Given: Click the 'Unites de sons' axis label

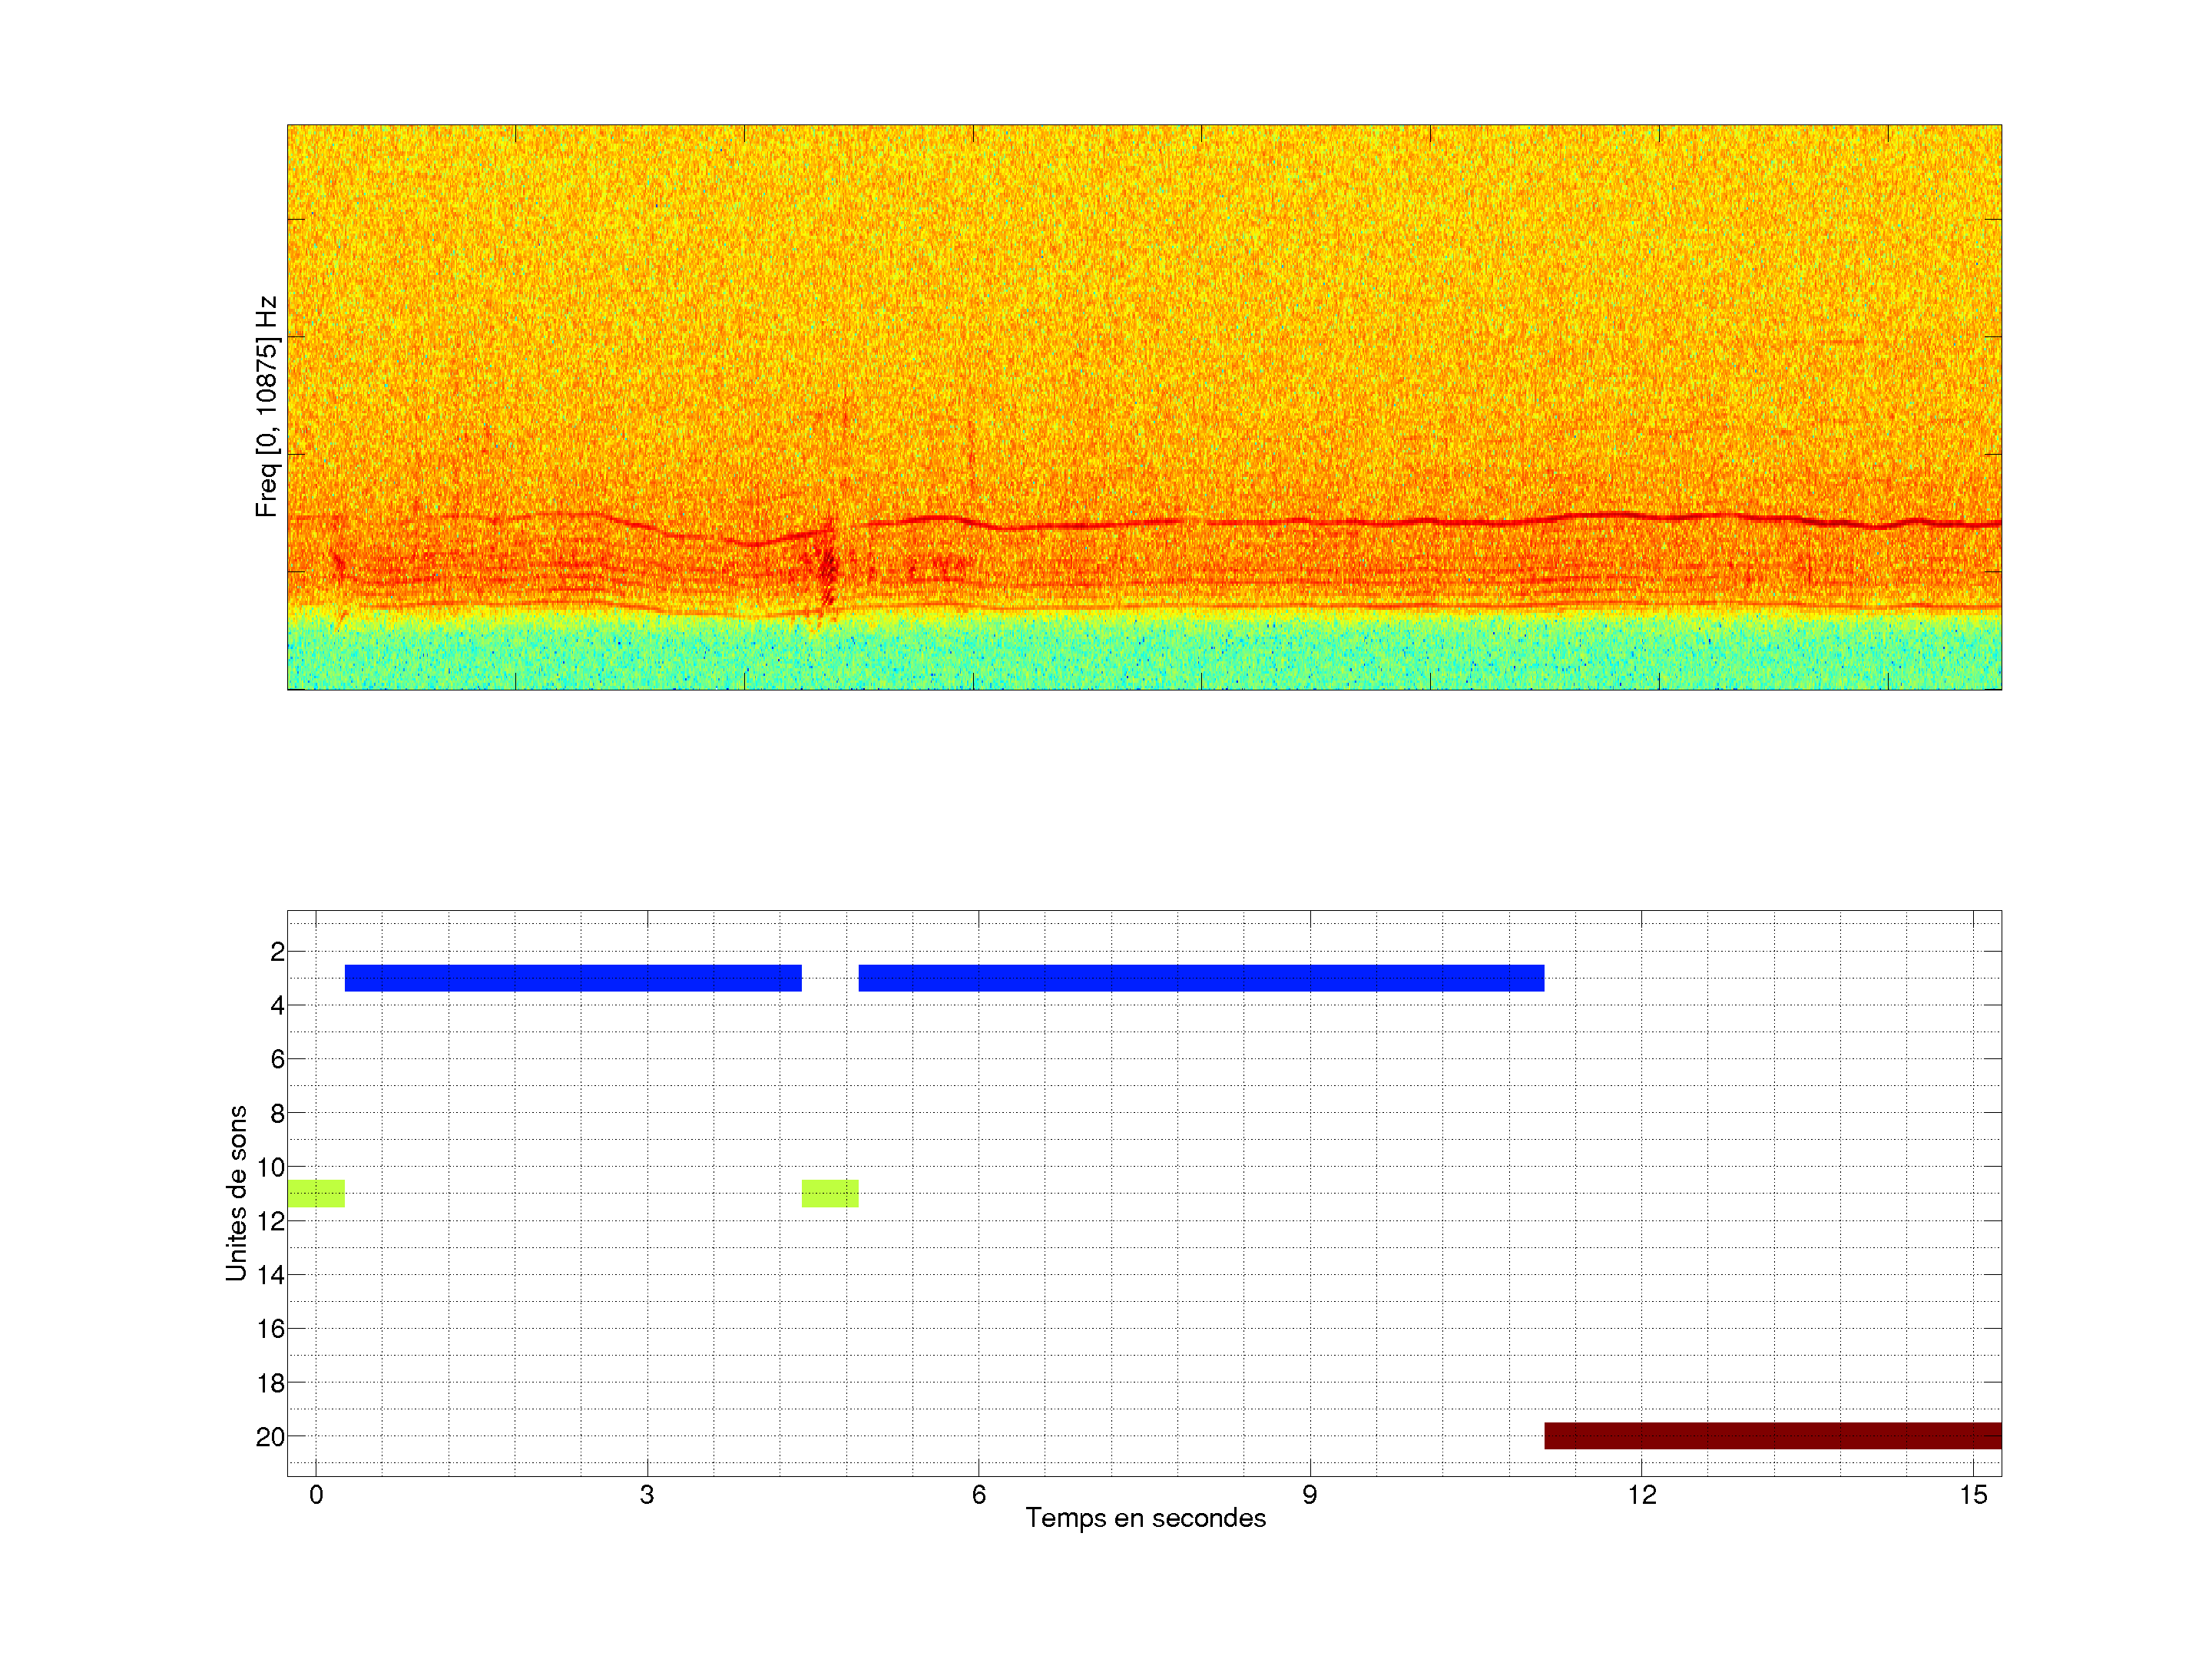Looking at the screenshot, I should [236, 1193].
